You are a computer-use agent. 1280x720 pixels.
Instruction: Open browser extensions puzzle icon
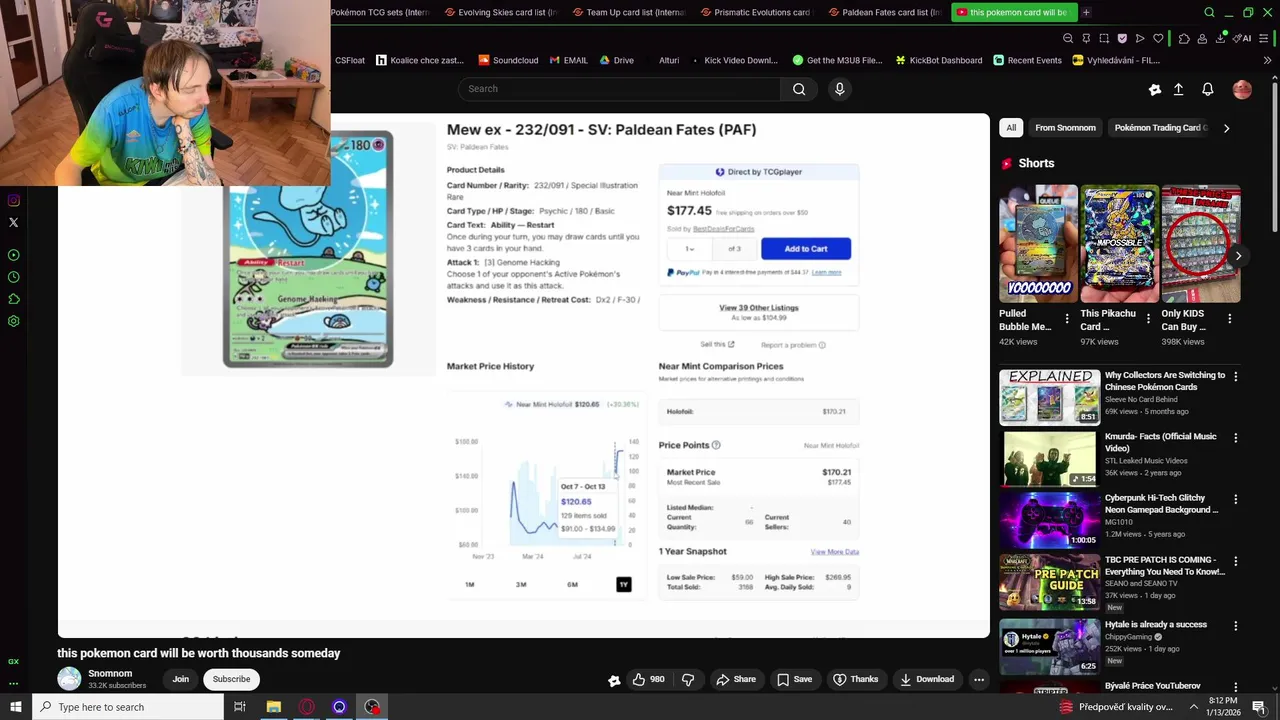pos(1184,38)
